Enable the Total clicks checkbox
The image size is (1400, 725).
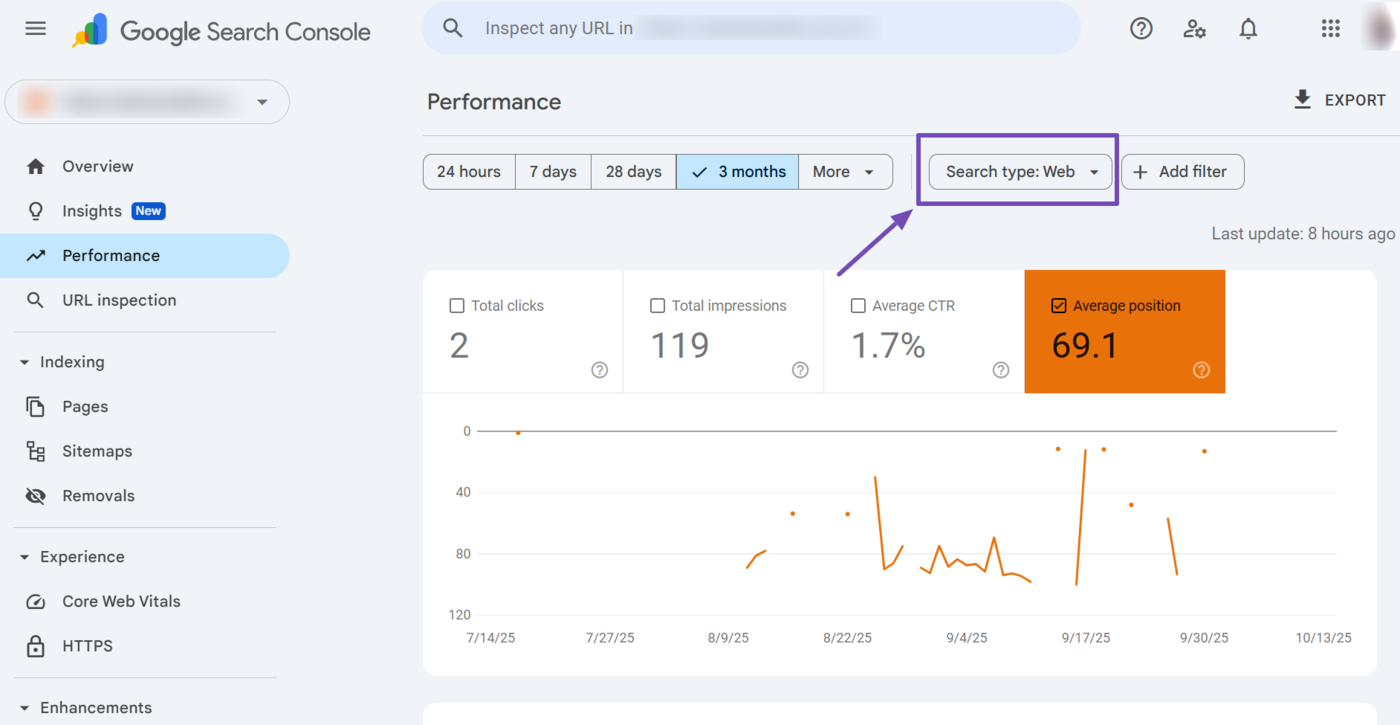(x=457, y=306)
